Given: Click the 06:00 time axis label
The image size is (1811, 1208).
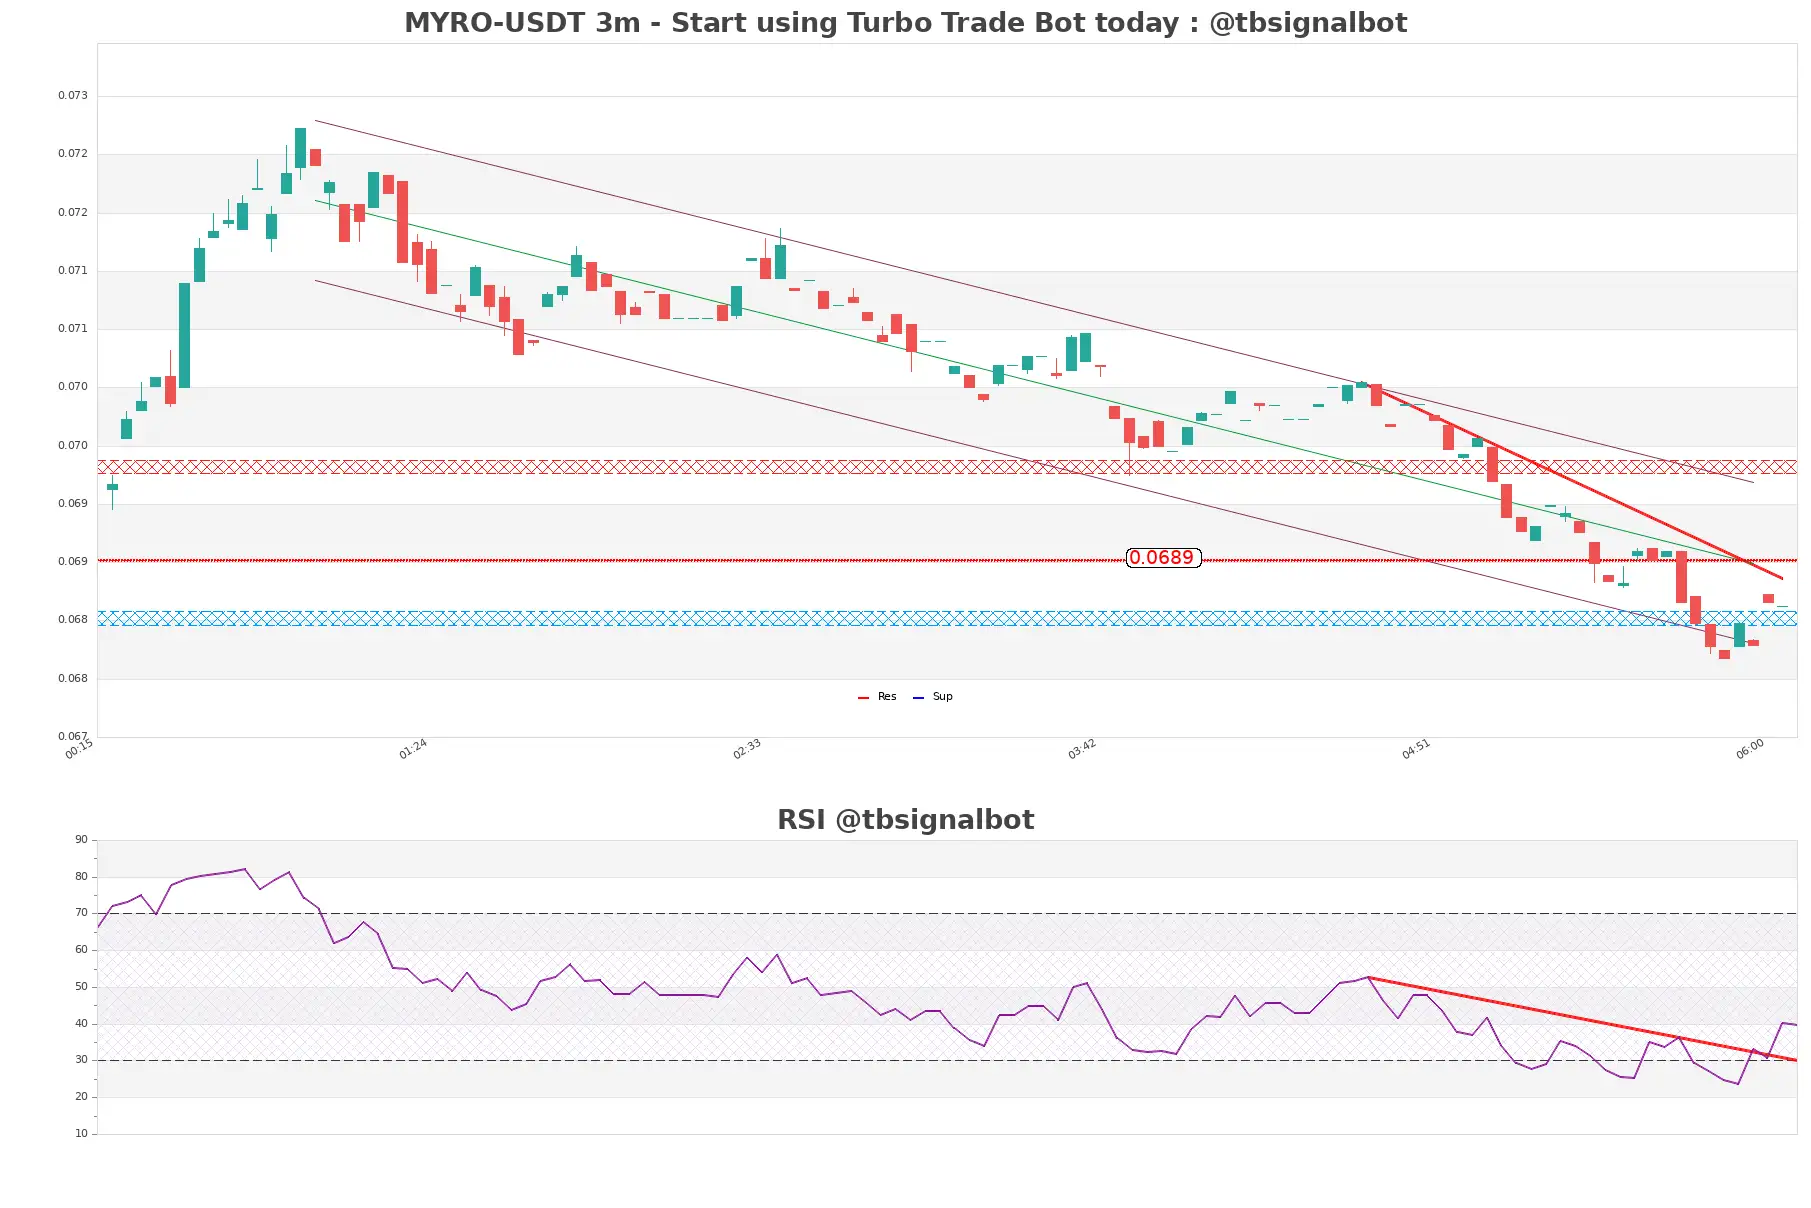Looking at the screenshot, I should (x=1750, y=749).
